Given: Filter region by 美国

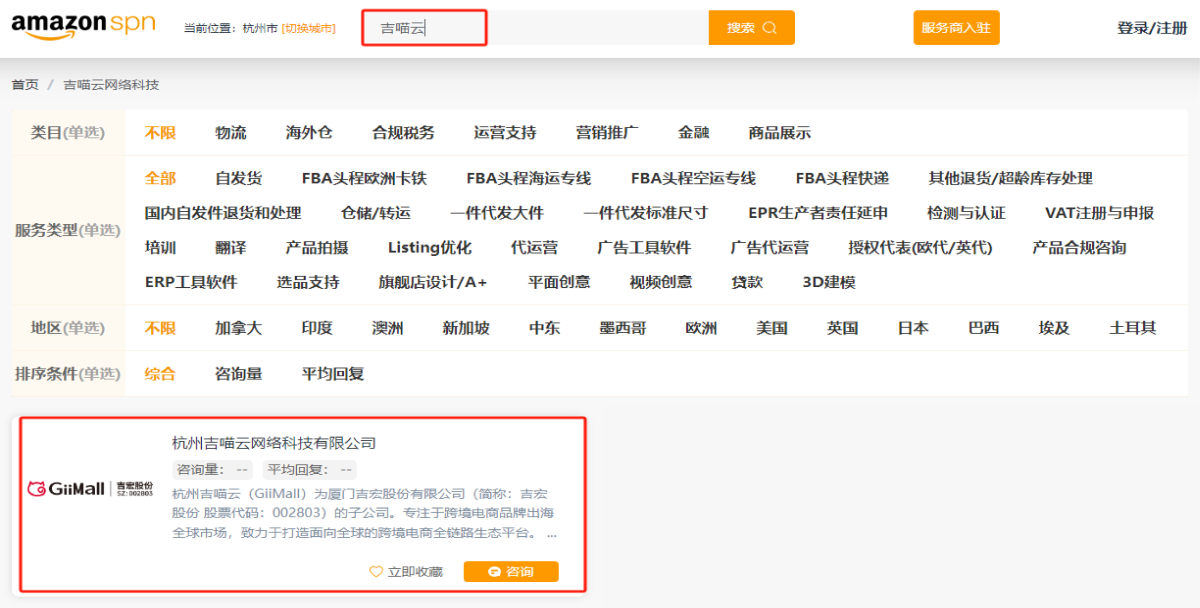Looking at the screenshot, I should [771, 328].
